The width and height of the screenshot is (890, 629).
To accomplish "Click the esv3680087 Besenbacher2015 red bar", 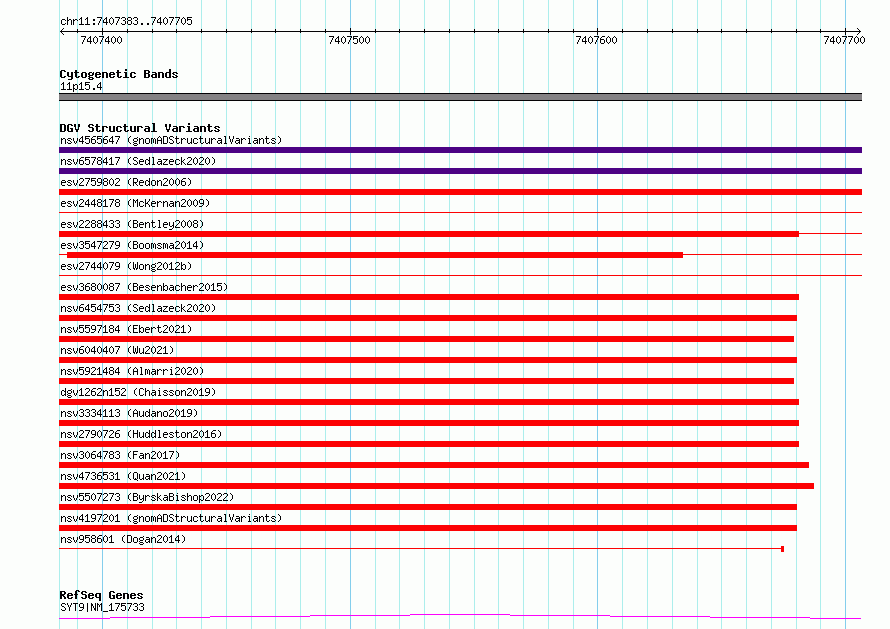I will (x=429, y=297).
